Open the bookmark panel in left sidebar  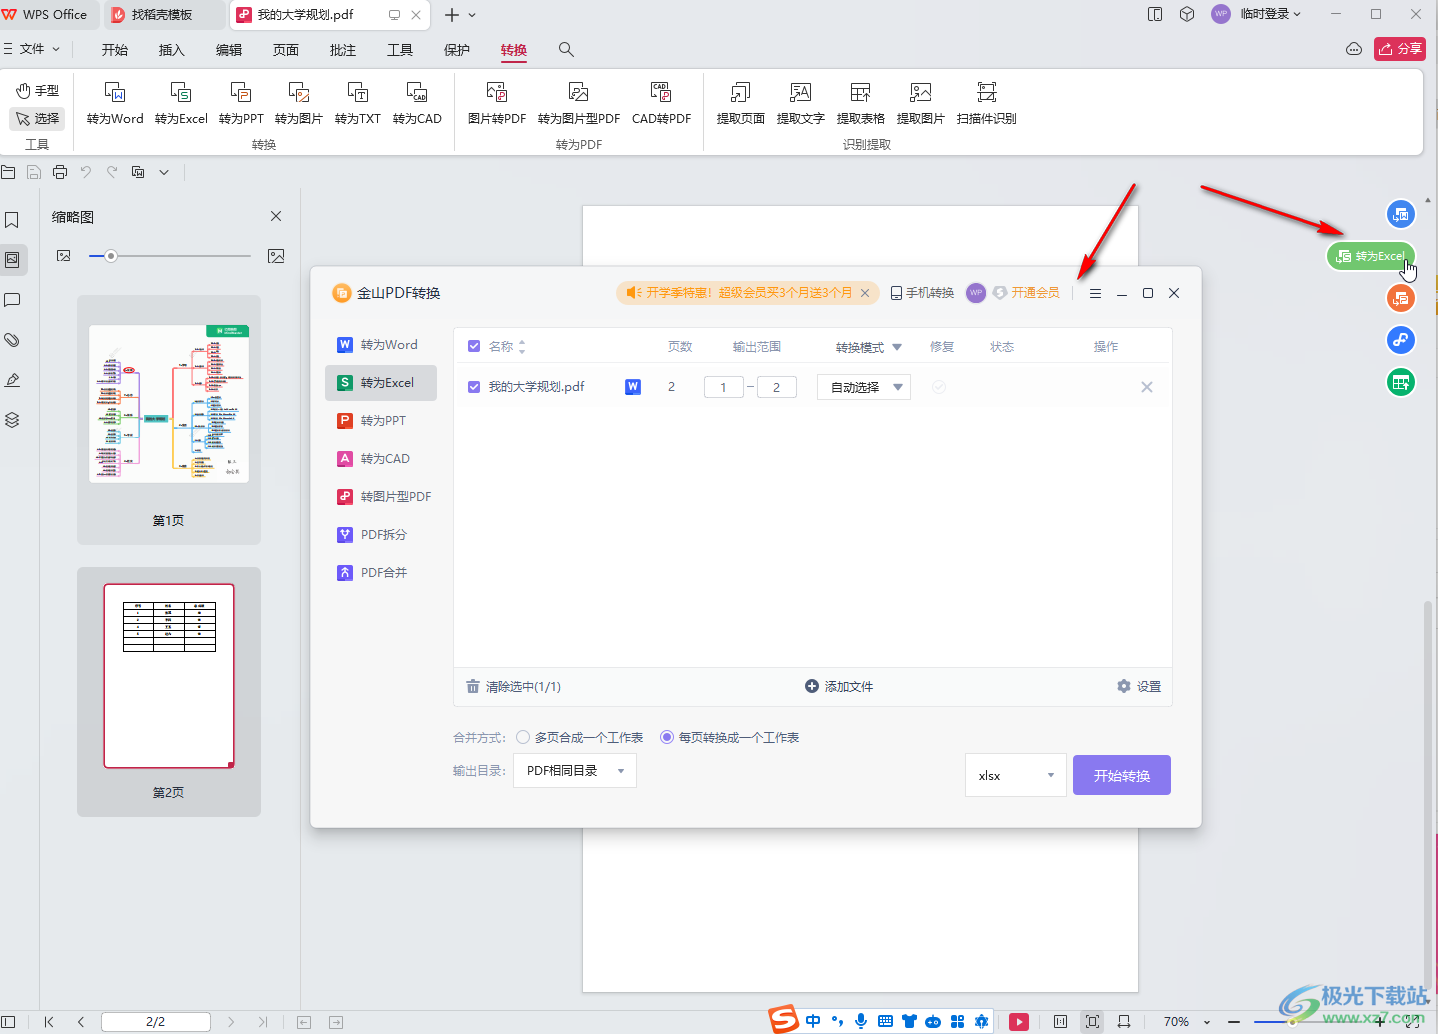click(x=12, y=220)
